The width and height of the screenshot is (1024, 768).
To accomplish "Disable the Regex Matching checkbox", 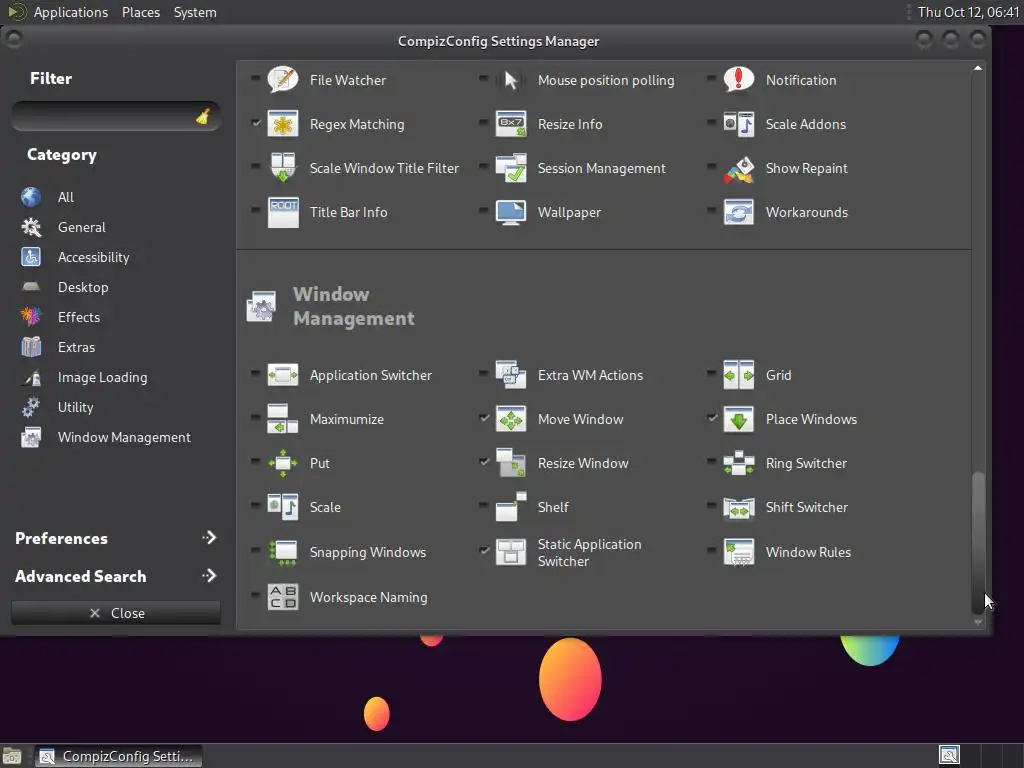I will tap(256, 123).
